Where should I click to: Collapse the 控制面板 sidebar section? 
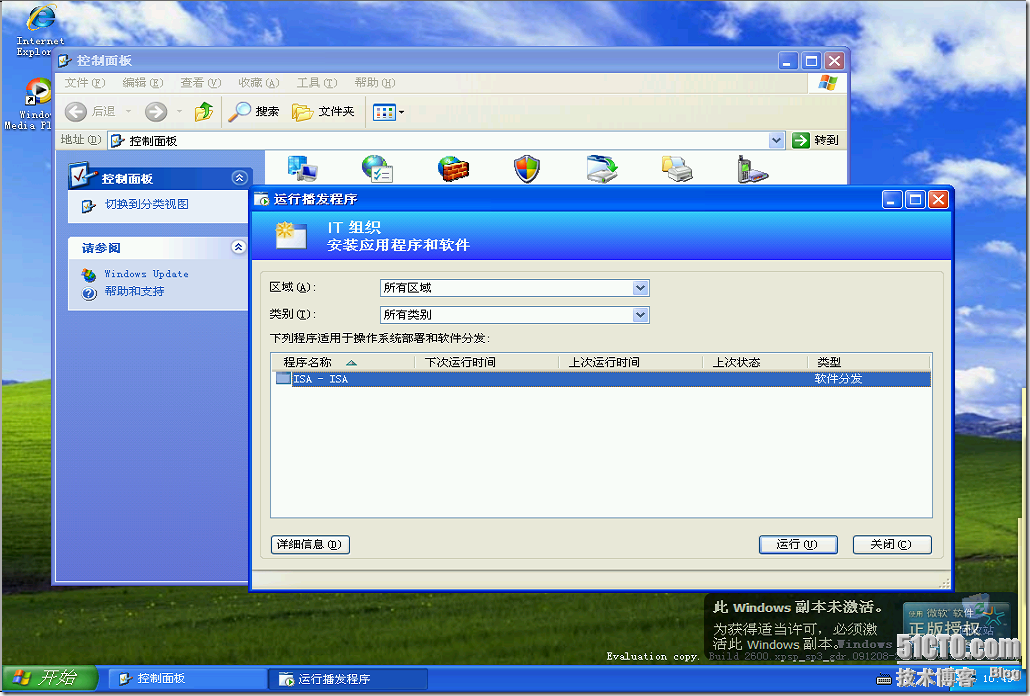239,178
